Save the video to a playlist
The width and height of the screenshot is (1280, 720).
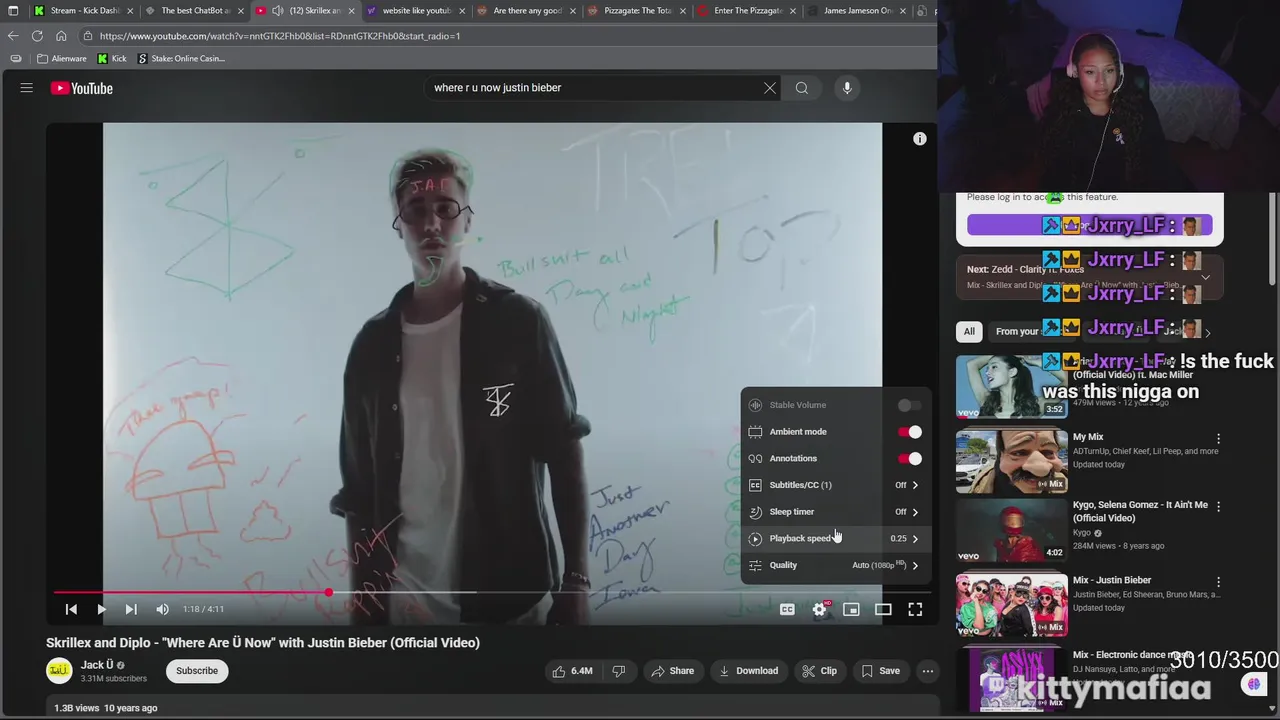[x=881, y=671]
